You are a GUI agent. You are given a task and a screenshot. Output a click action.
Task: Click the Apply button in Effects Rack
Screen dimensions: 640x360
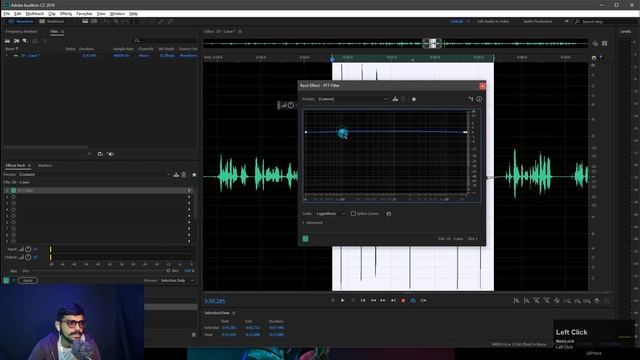tap(28, 280)
